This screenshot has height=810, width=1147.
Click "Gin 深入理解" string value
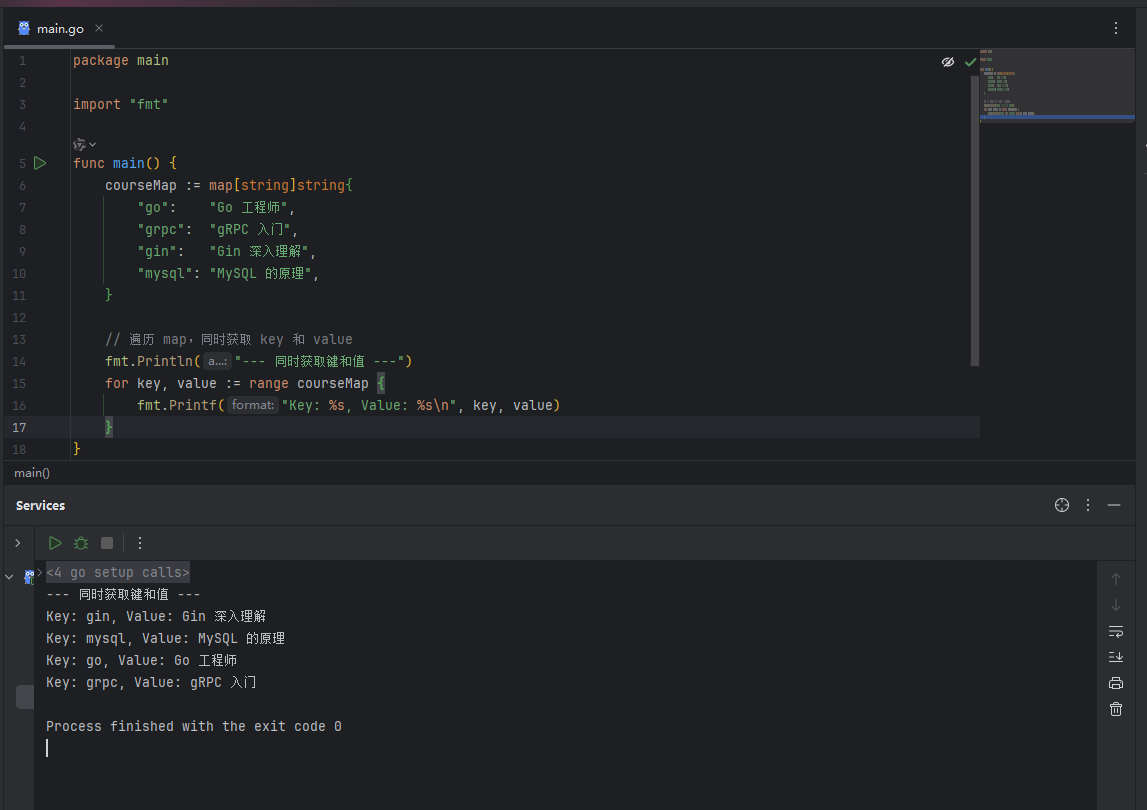click(260, 251)
